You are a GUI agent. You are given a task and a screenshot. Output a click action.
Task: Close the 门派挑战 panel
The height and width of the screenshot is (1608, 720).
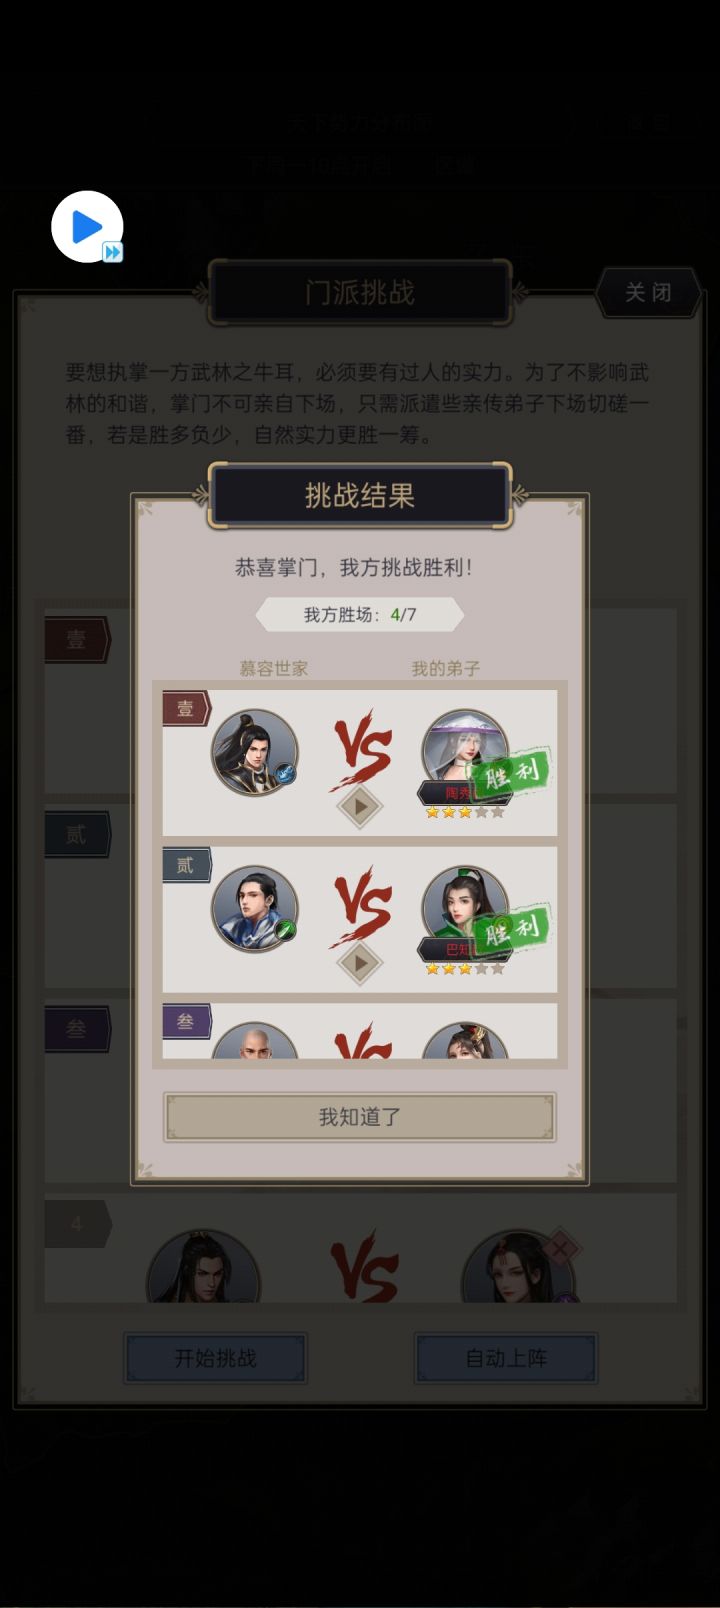click(x=647, y=293)
